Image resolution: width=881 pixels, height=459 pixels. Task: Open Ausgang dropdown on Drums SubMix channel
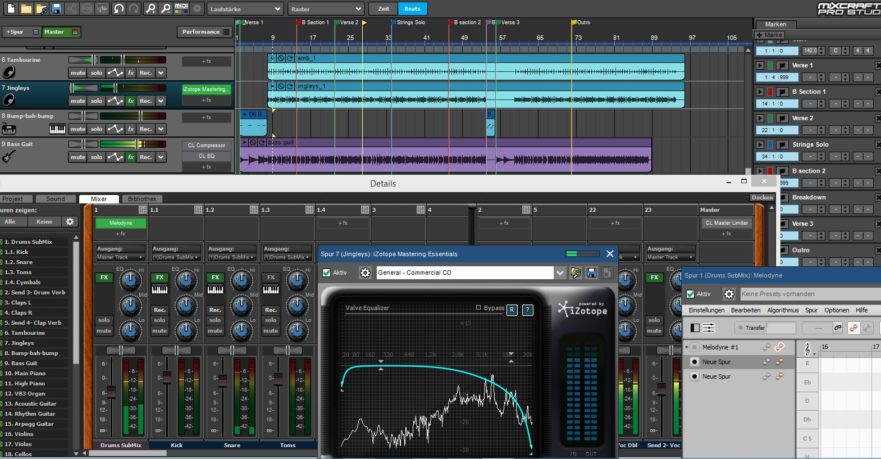point(120,257)
